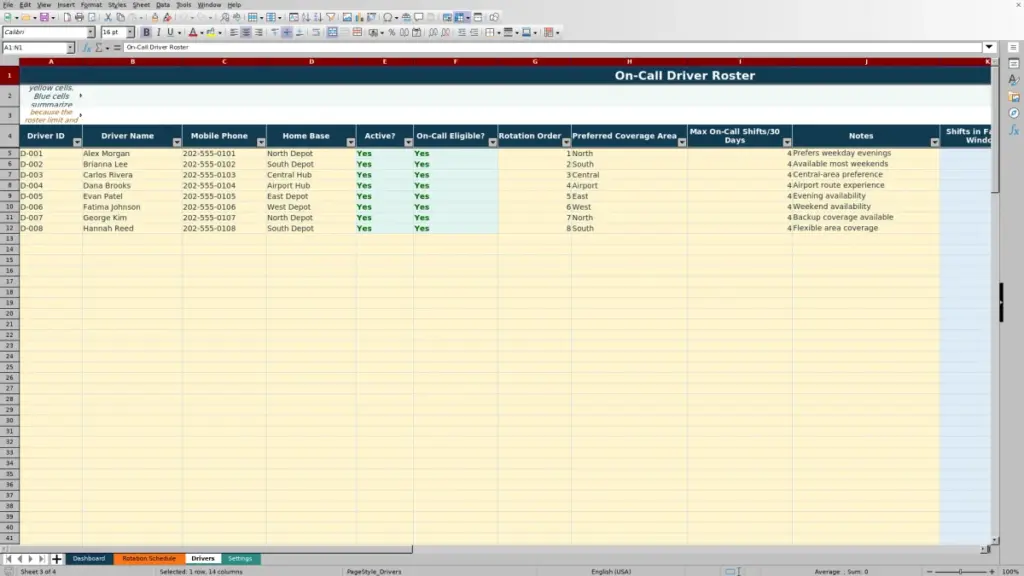Click the Insert Comment icon
Image resolution: width=1024 pixels, height=576 pixels.
click(419, 17)
